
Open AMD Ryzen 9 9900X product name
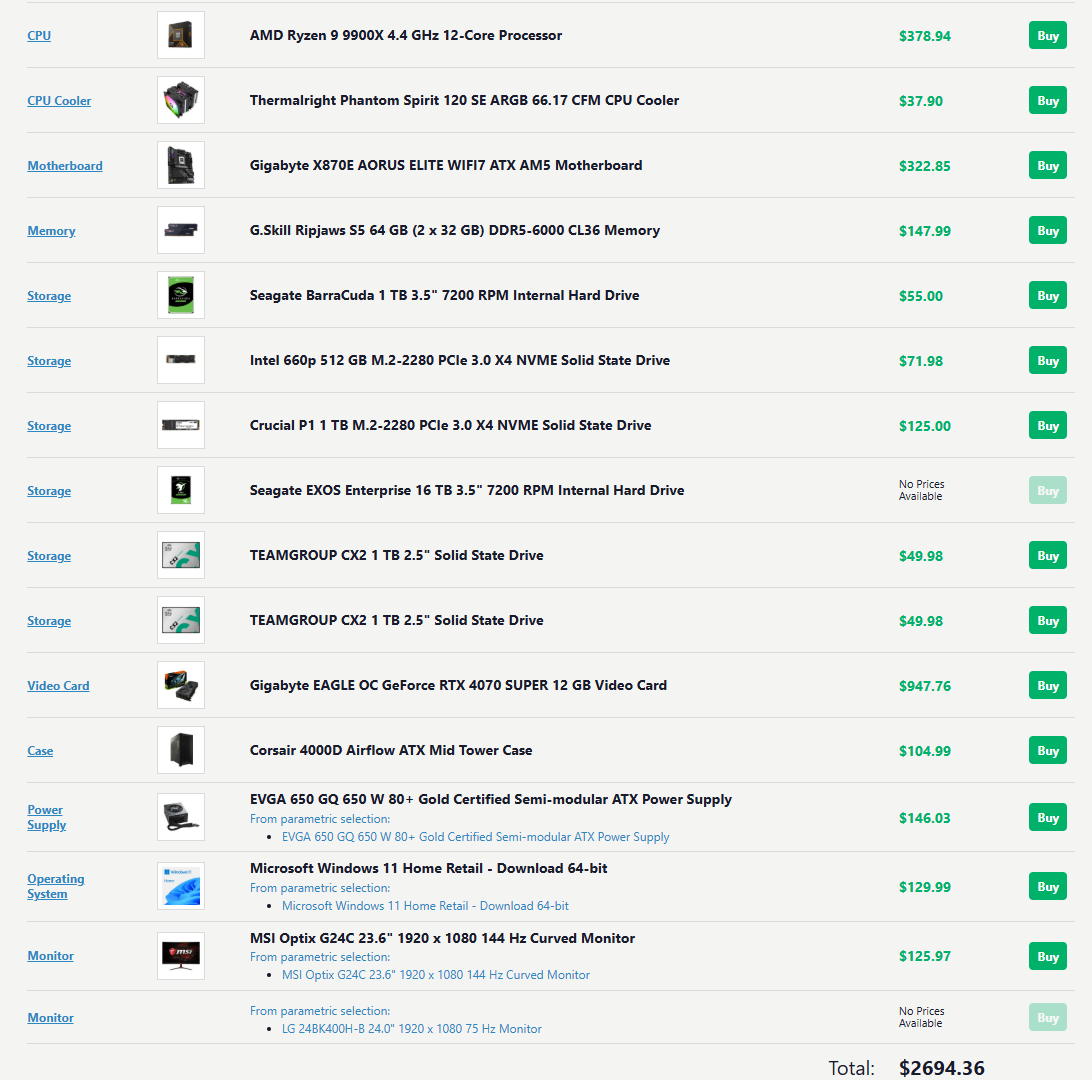pyautogui.click(x=406, y=36)
